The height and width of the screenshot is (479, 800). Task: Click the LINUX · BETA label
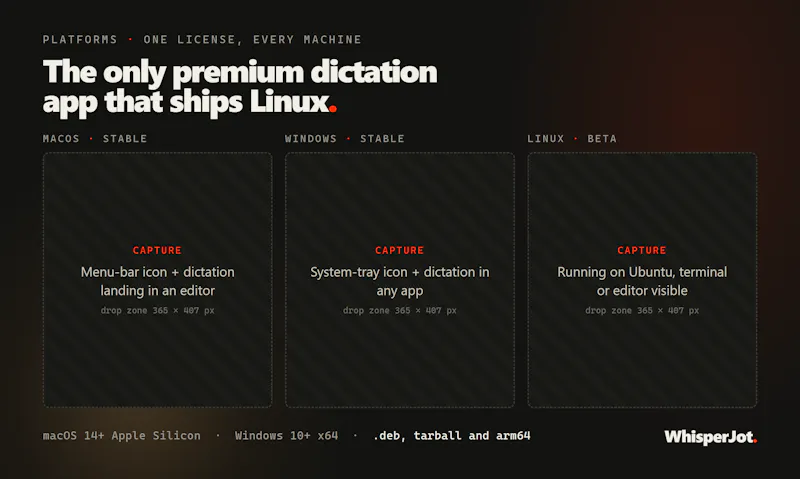pos(572,139)
